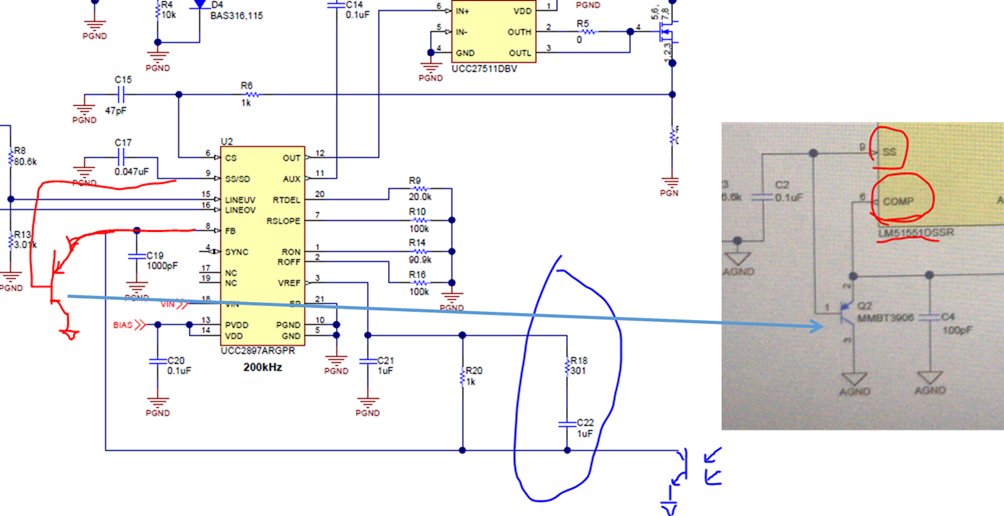
Task: Select the COMP pin label in photo
Action: pyautogui.click(x=900, y=201)
